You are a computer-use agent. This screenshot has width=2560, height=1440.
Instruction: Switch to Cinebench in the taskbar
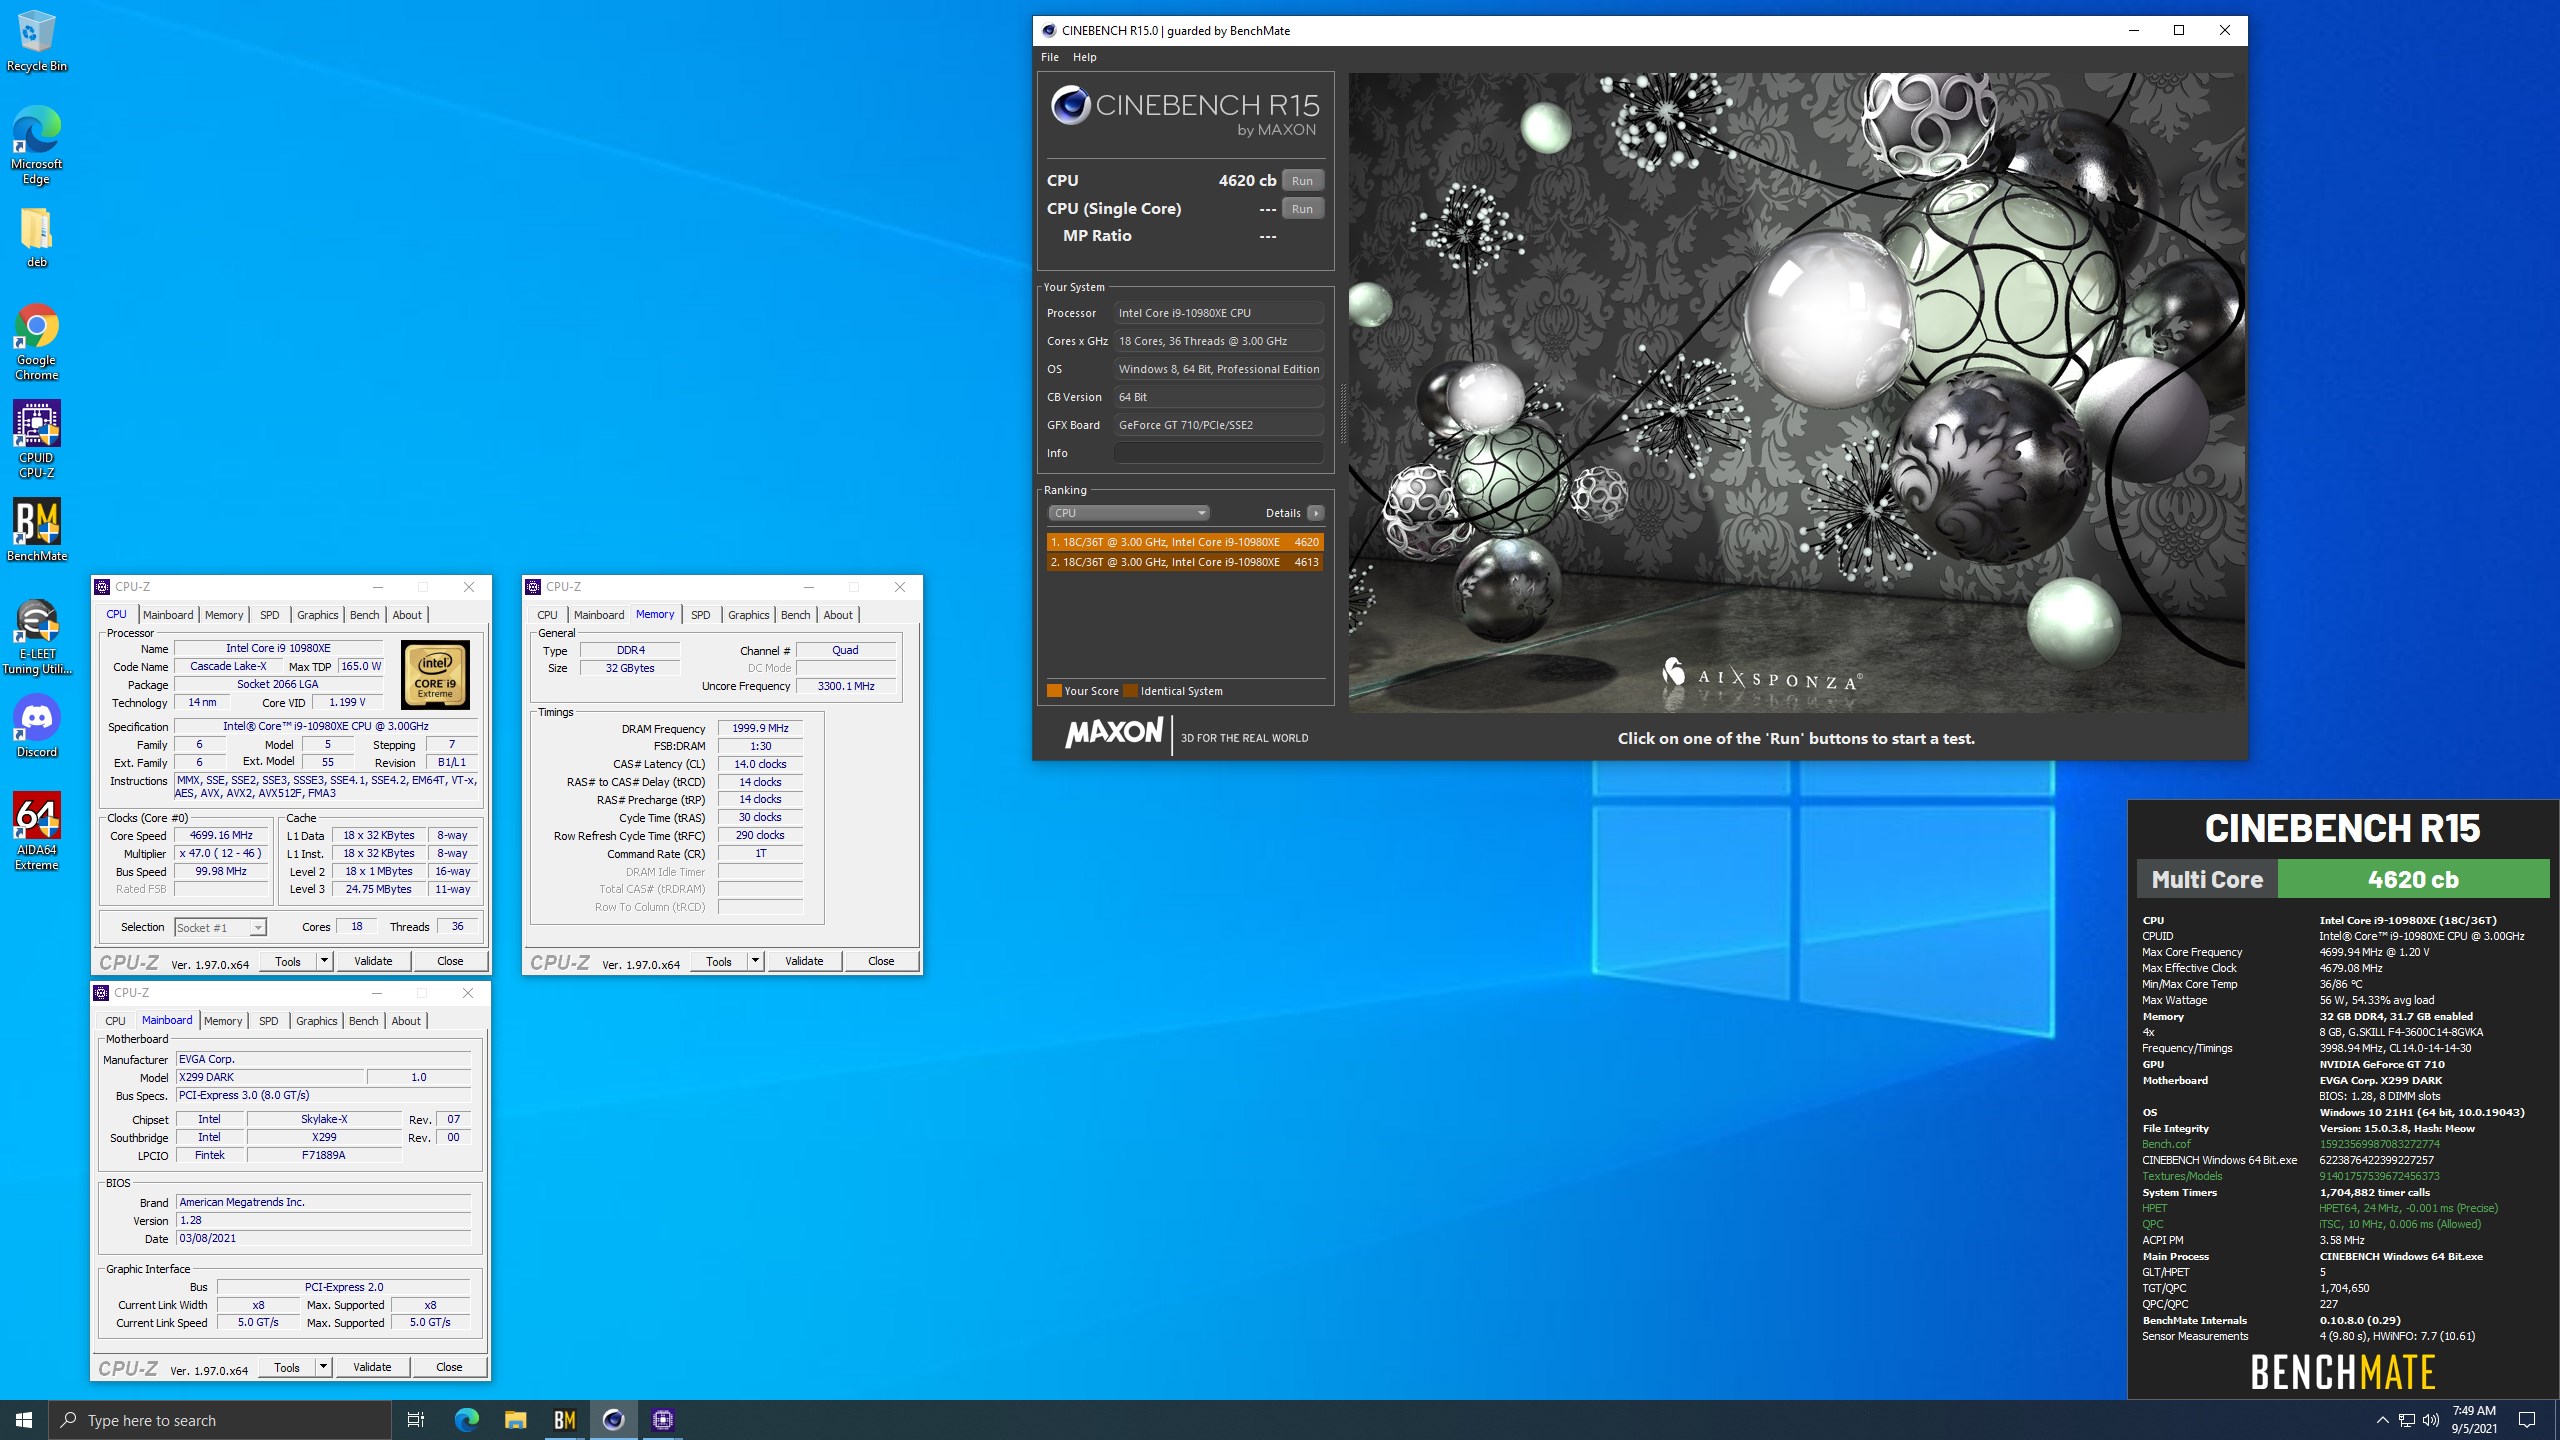(x=613, y=1420)
